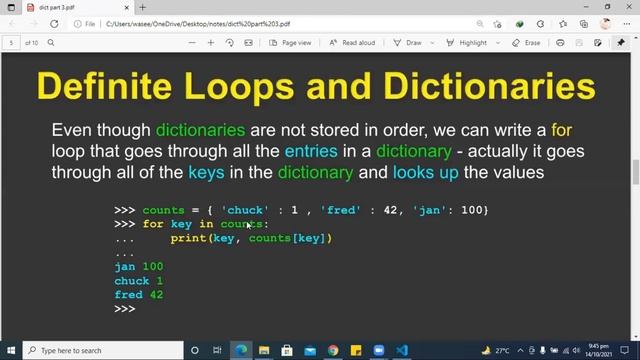Start Read aloud for the PDF
This screenshot has height=360, width=640.
click(x=352, y=42)
